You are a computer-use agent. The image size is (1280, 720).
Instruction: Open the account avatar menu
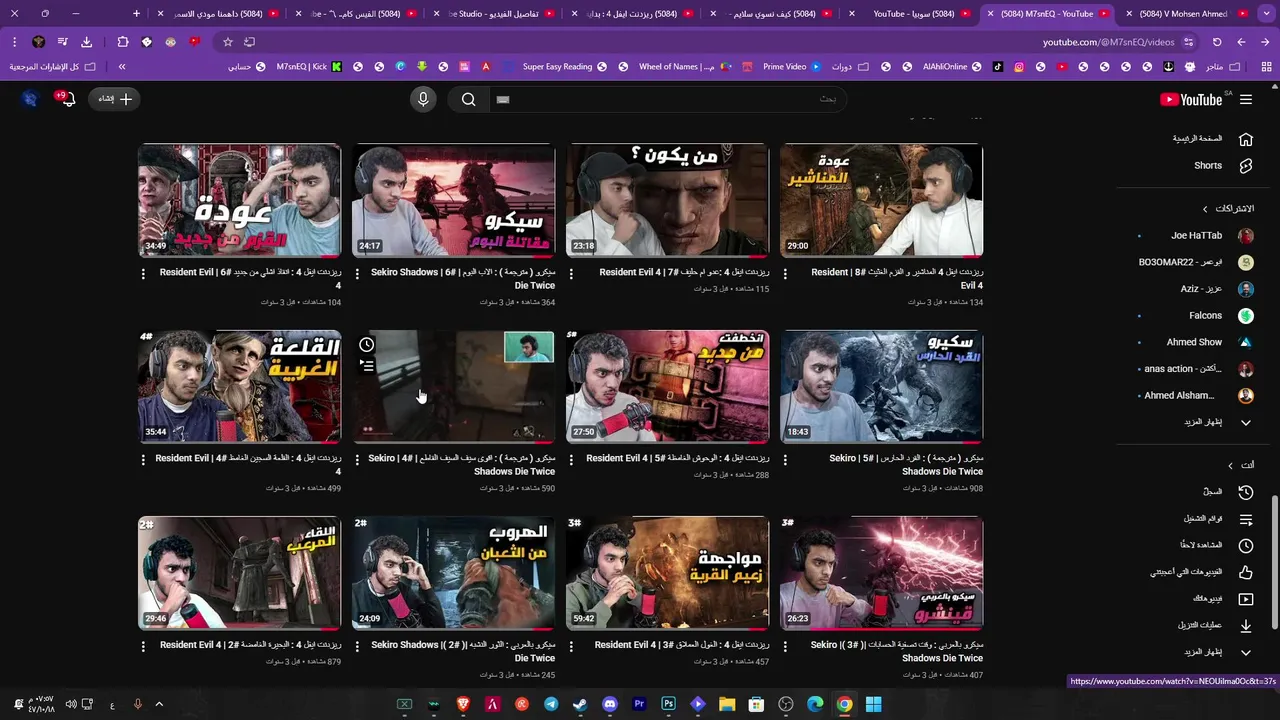[x=30, y=99]
